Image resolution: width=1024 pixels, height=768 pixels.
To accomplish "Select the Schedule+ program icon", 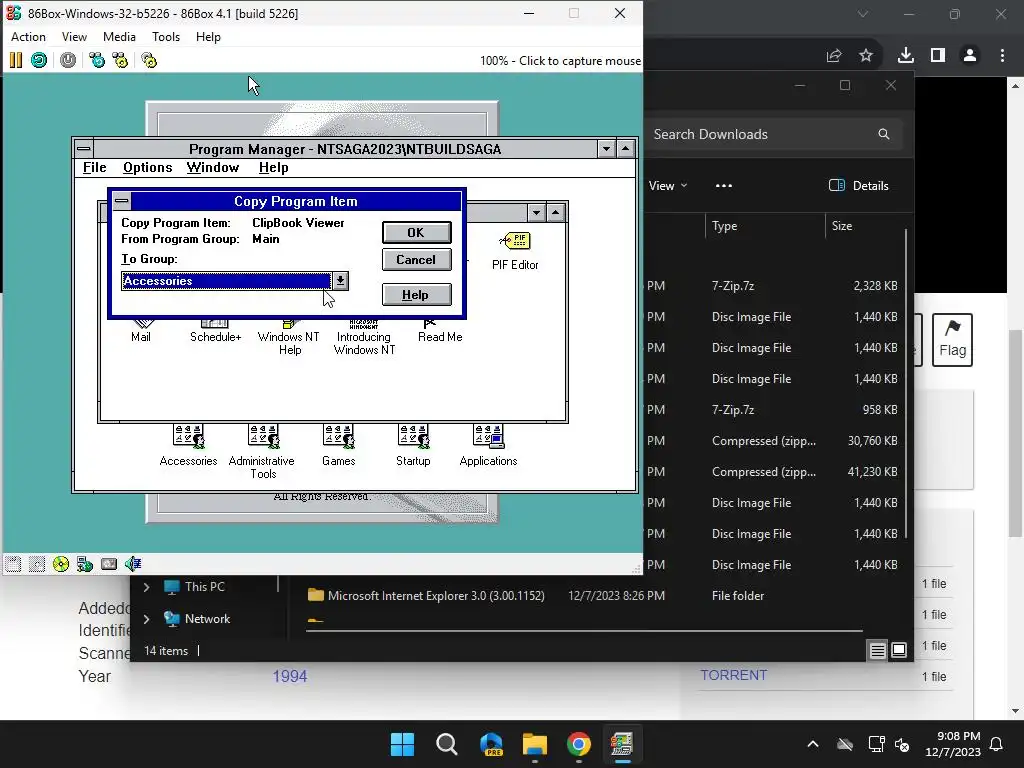I will [x=216, y=332].
